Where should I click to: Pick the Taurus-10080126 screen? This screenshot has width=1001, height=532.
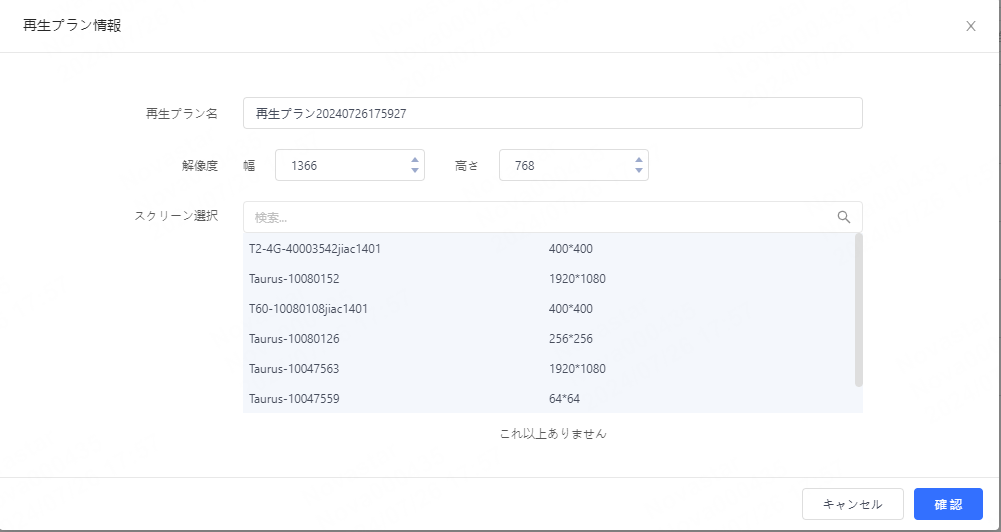[x=294, y=338]
